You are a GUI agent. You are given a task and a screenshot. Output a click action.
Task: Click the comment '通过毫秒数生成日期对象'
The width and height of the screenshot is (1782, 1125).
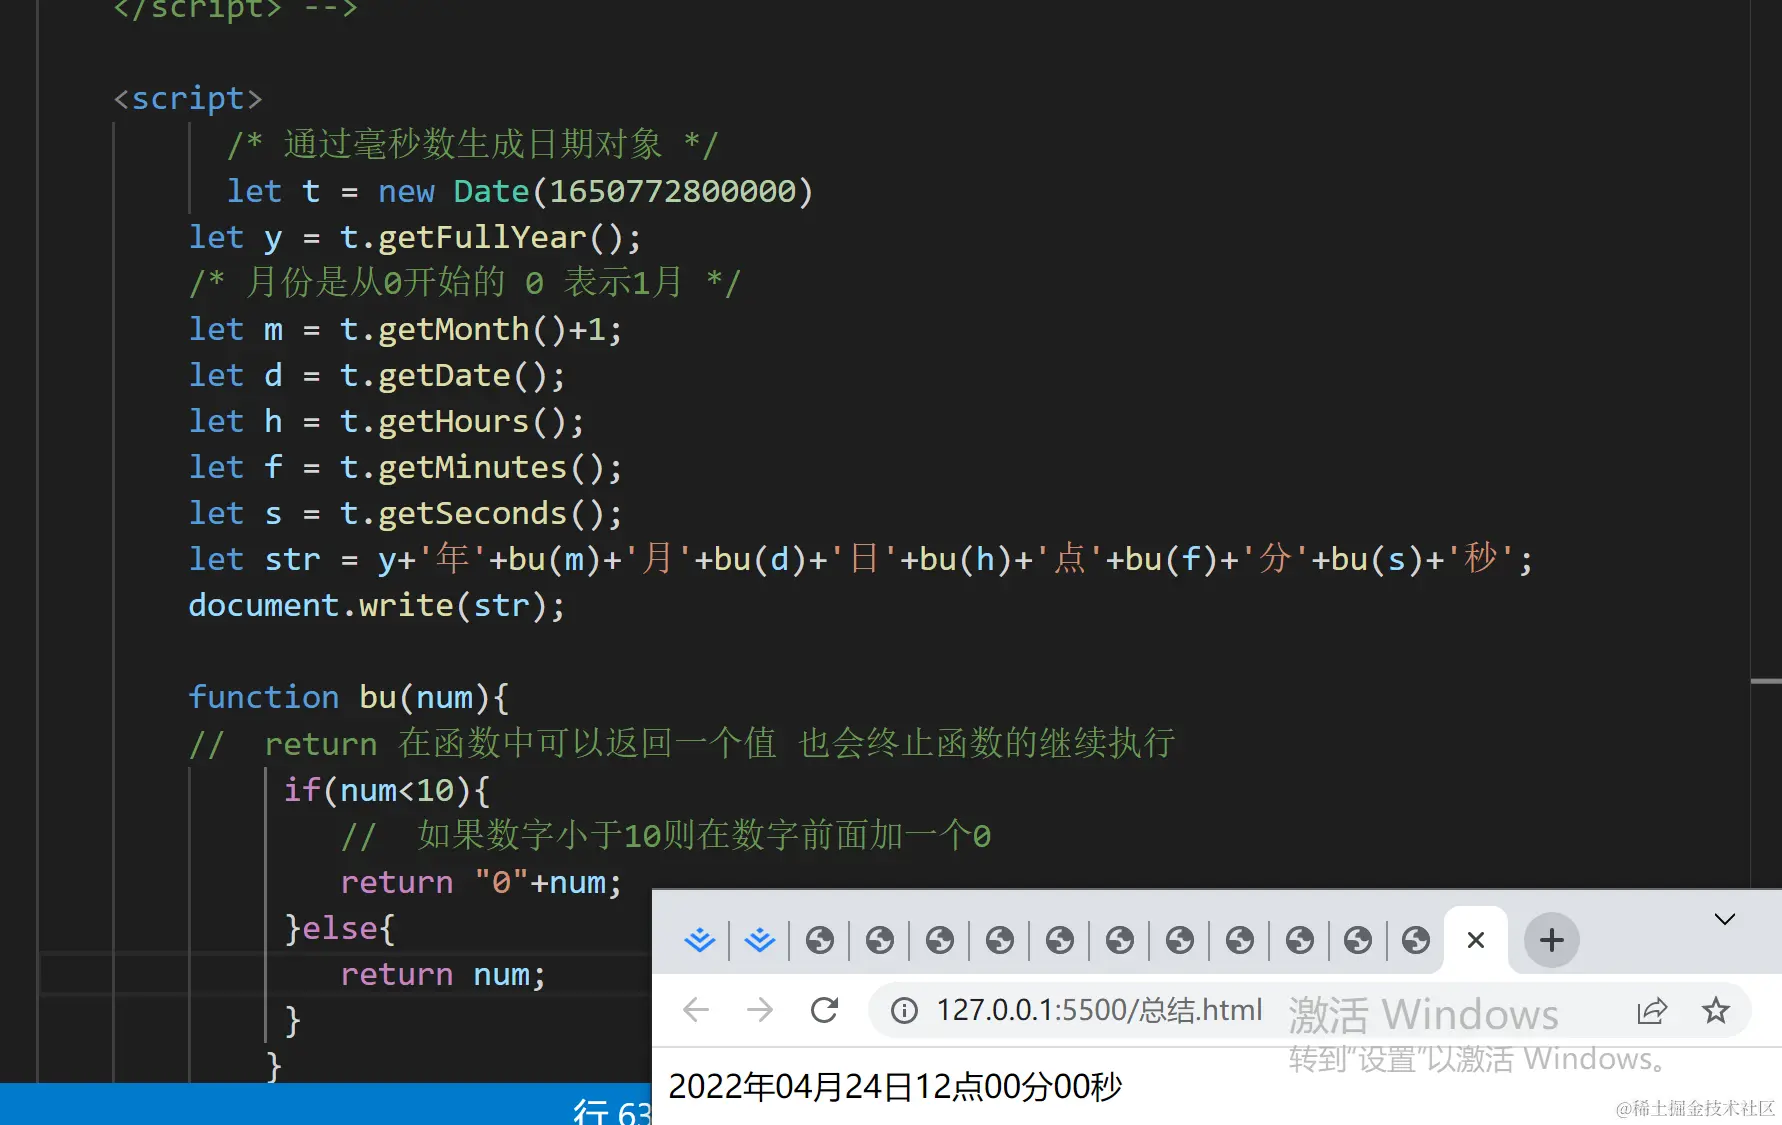pyautogui.click(x=472, y=145)
